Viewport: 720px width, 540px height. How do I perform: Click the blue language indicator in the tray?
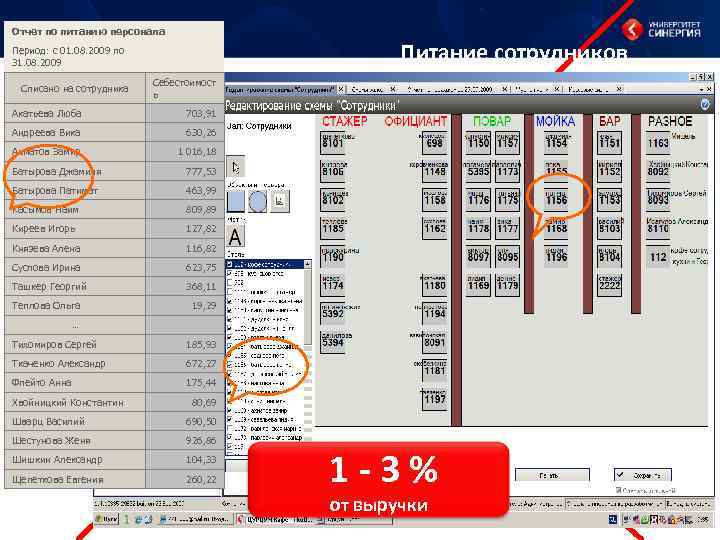[613, 519]
